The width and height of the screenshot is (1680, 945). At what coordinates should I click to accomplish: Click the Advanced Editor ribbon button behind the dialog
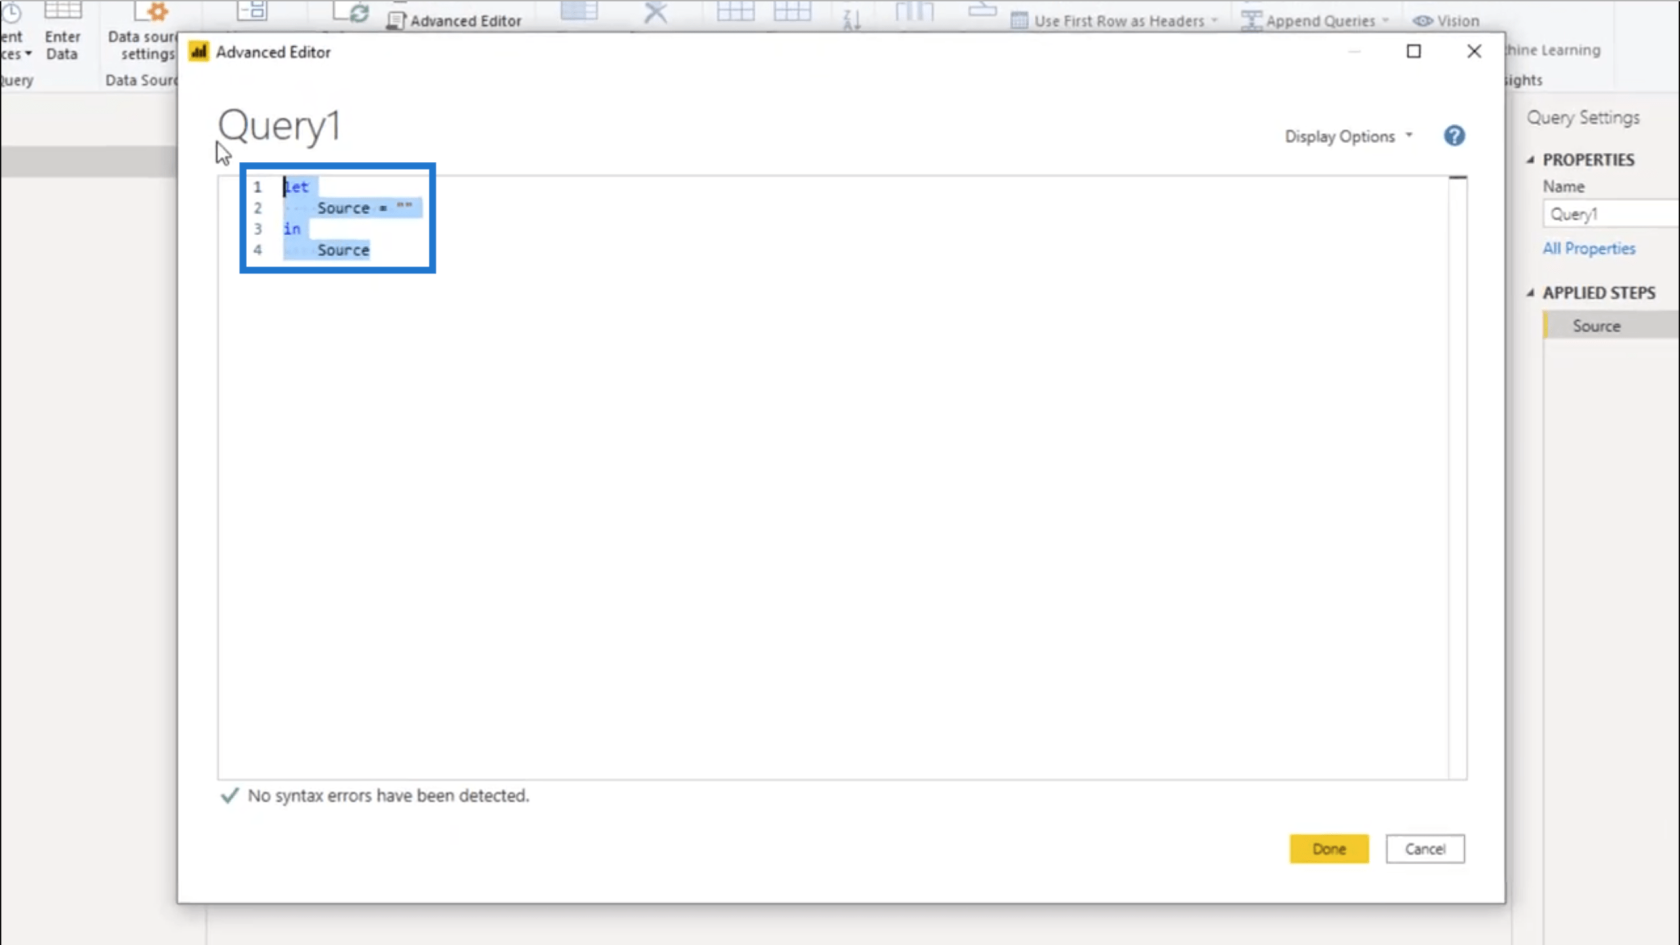click(x=455, y=20)
